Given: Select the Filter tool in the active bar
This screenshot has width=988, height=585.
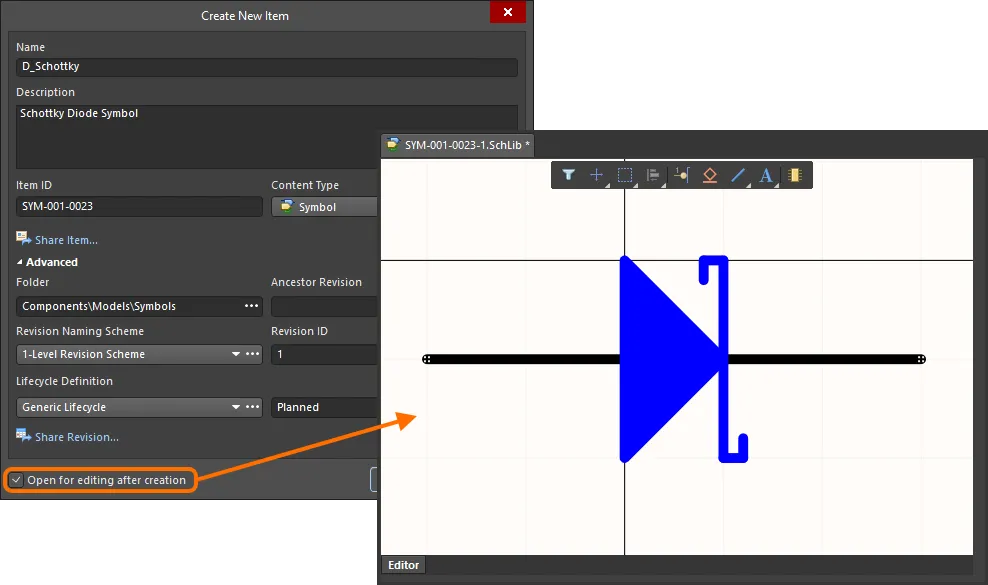Looking at the screenshot, I should pyautogui.click(x=568, y=175).
